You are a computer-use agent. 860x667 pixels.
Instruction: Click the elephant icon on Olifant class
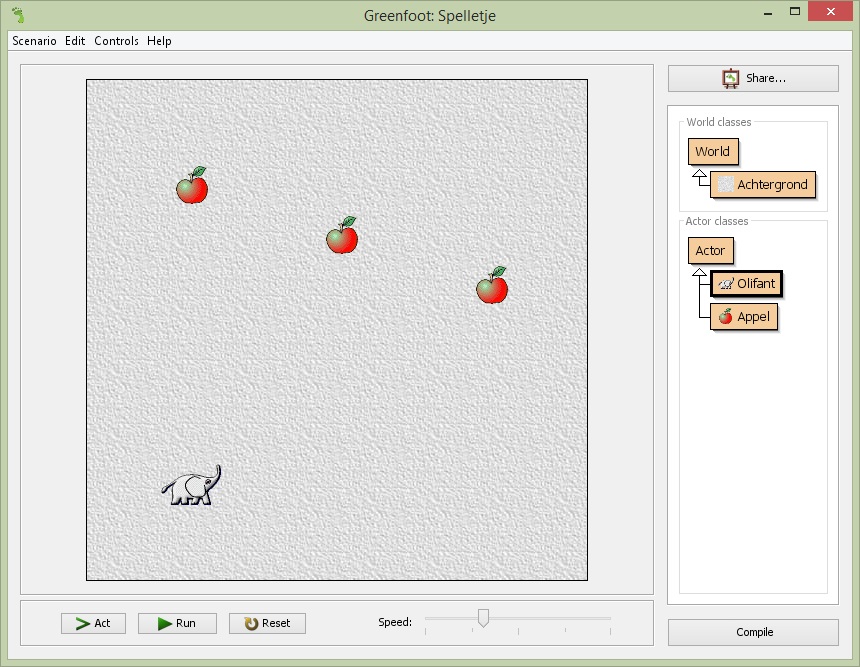(x=726, y=284)
